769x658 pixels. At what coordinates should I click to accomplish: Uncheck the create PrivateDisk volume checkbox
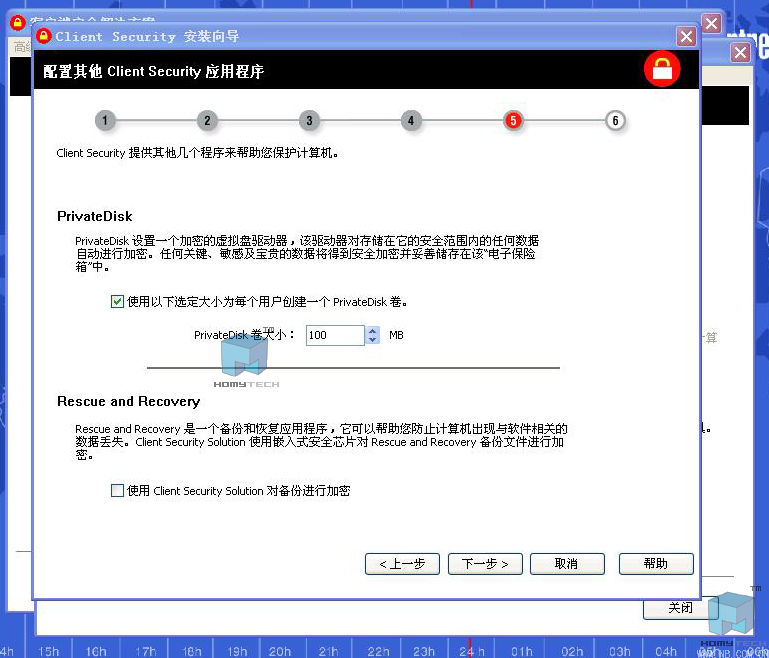pos(118,301)
